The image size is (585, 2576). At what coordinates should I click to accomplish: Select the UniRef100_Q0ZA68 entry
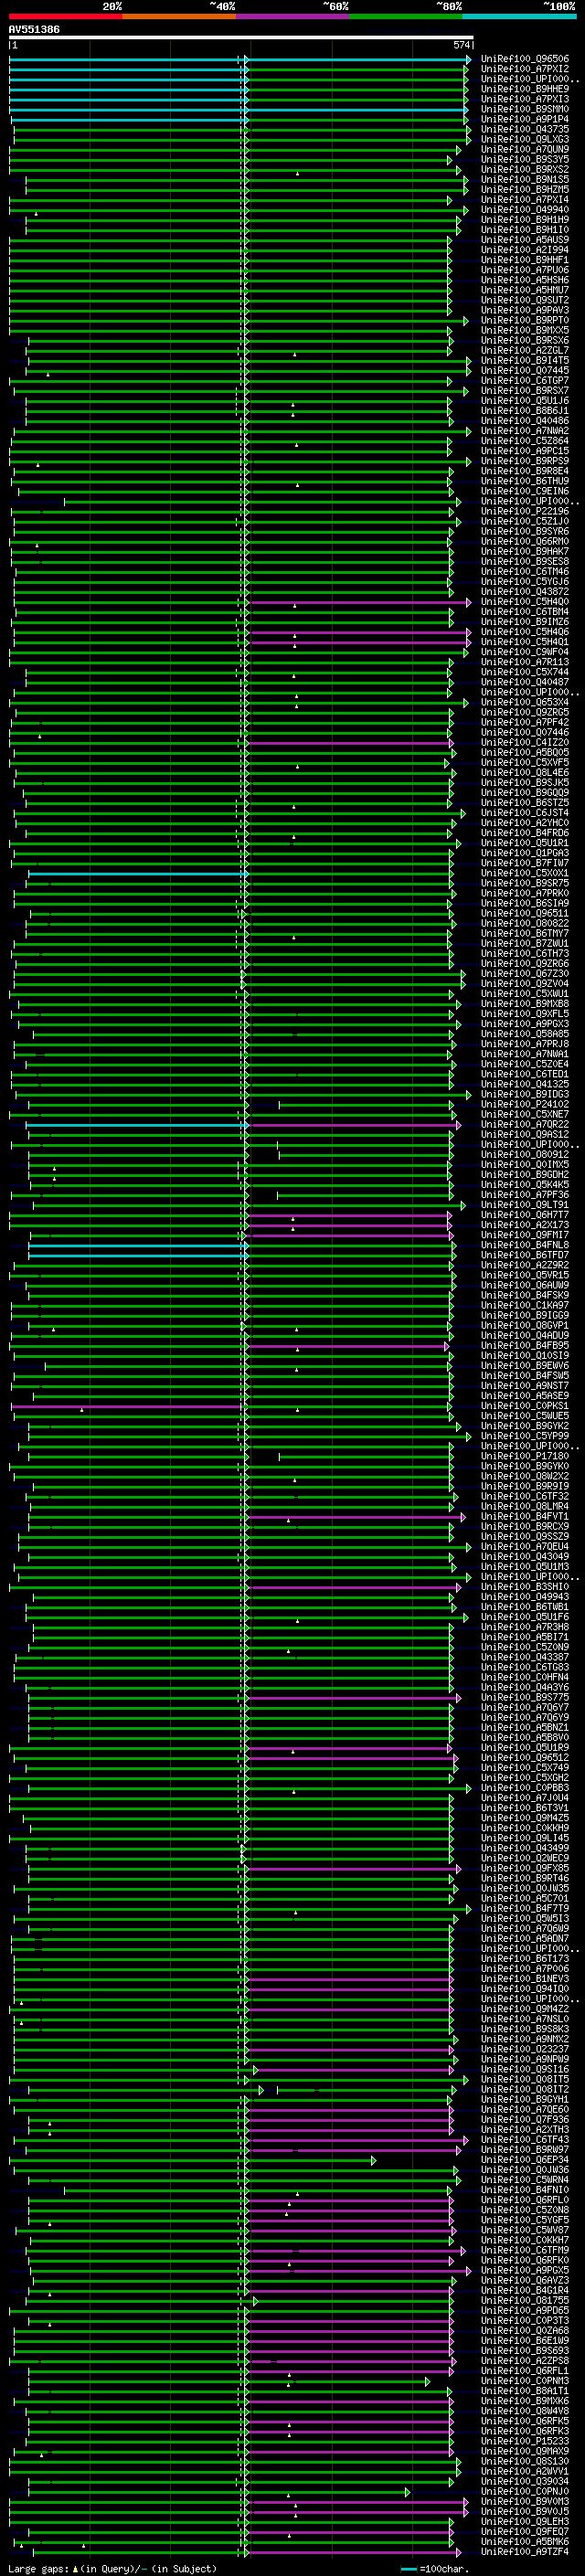[x=525, y=2330]
